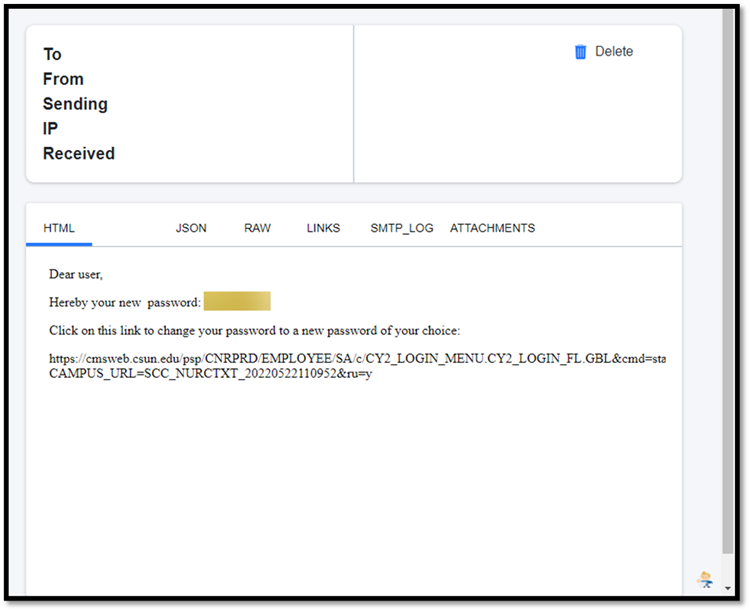This screenshot has height=611, width=750.
Task: Click the 'Hereby your new password' text
Action: [x=124, y=302]
